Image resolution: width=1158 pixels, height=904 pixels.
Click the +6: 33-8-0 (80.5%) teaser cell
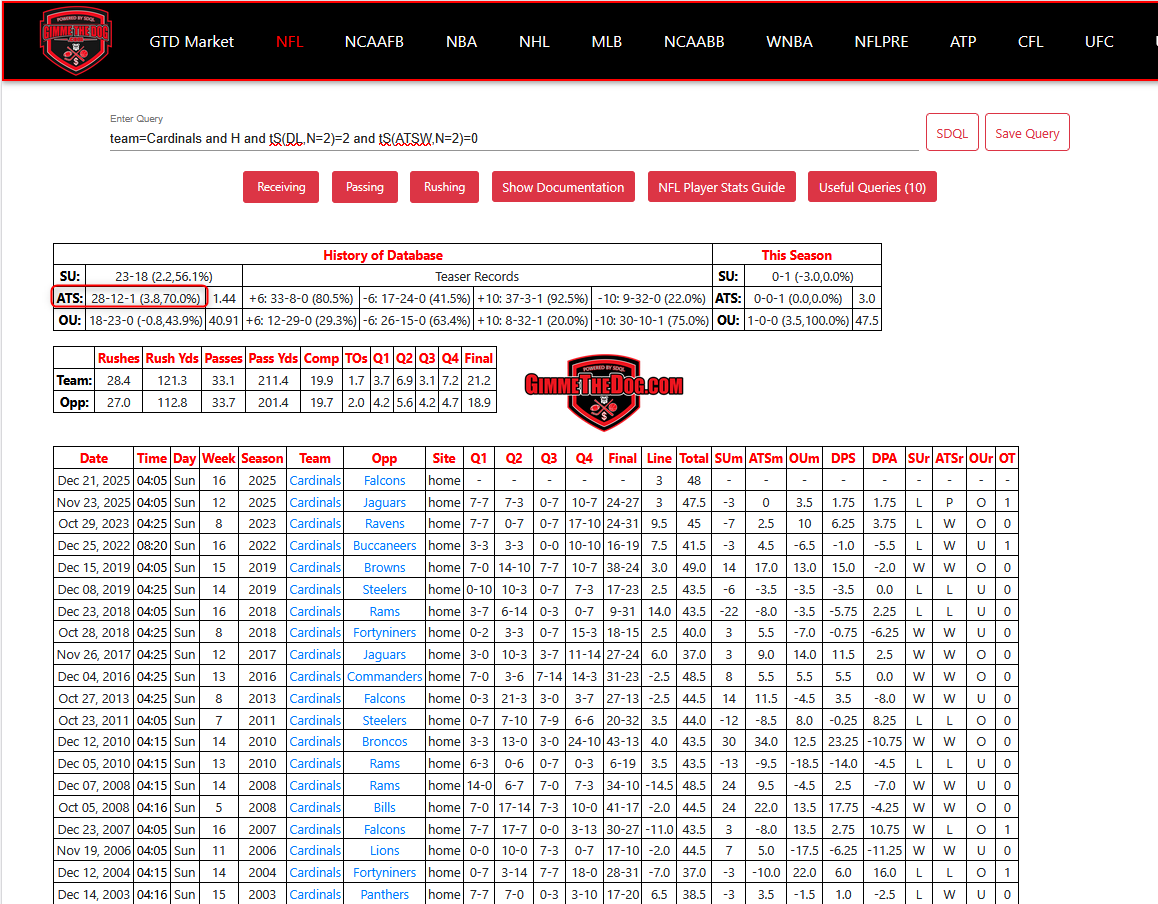pos(301,298)
